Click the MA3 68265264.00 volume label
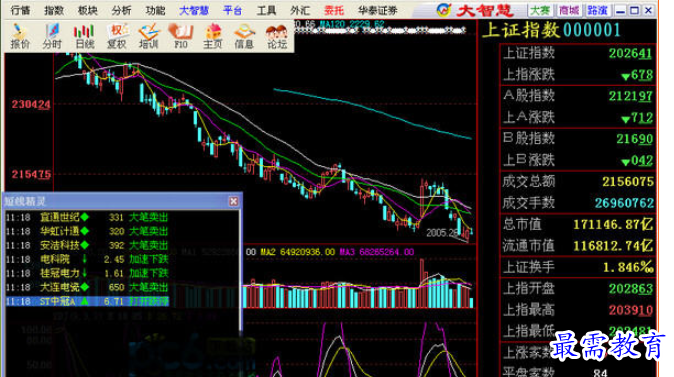The image size is (674, 377). coord(377,252)
